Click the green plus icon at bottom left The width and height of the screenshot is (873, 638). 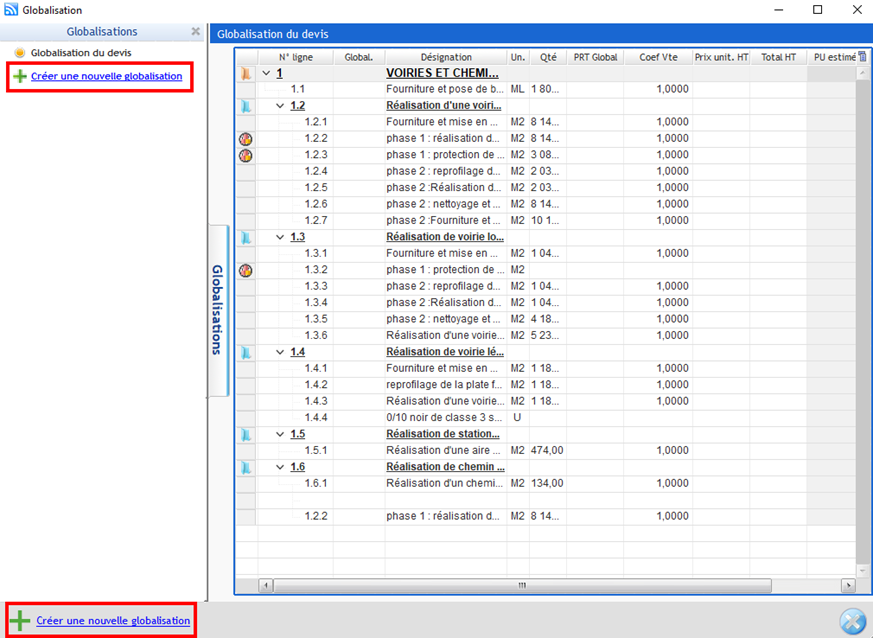pyautogui.click(x=20, y=621)
